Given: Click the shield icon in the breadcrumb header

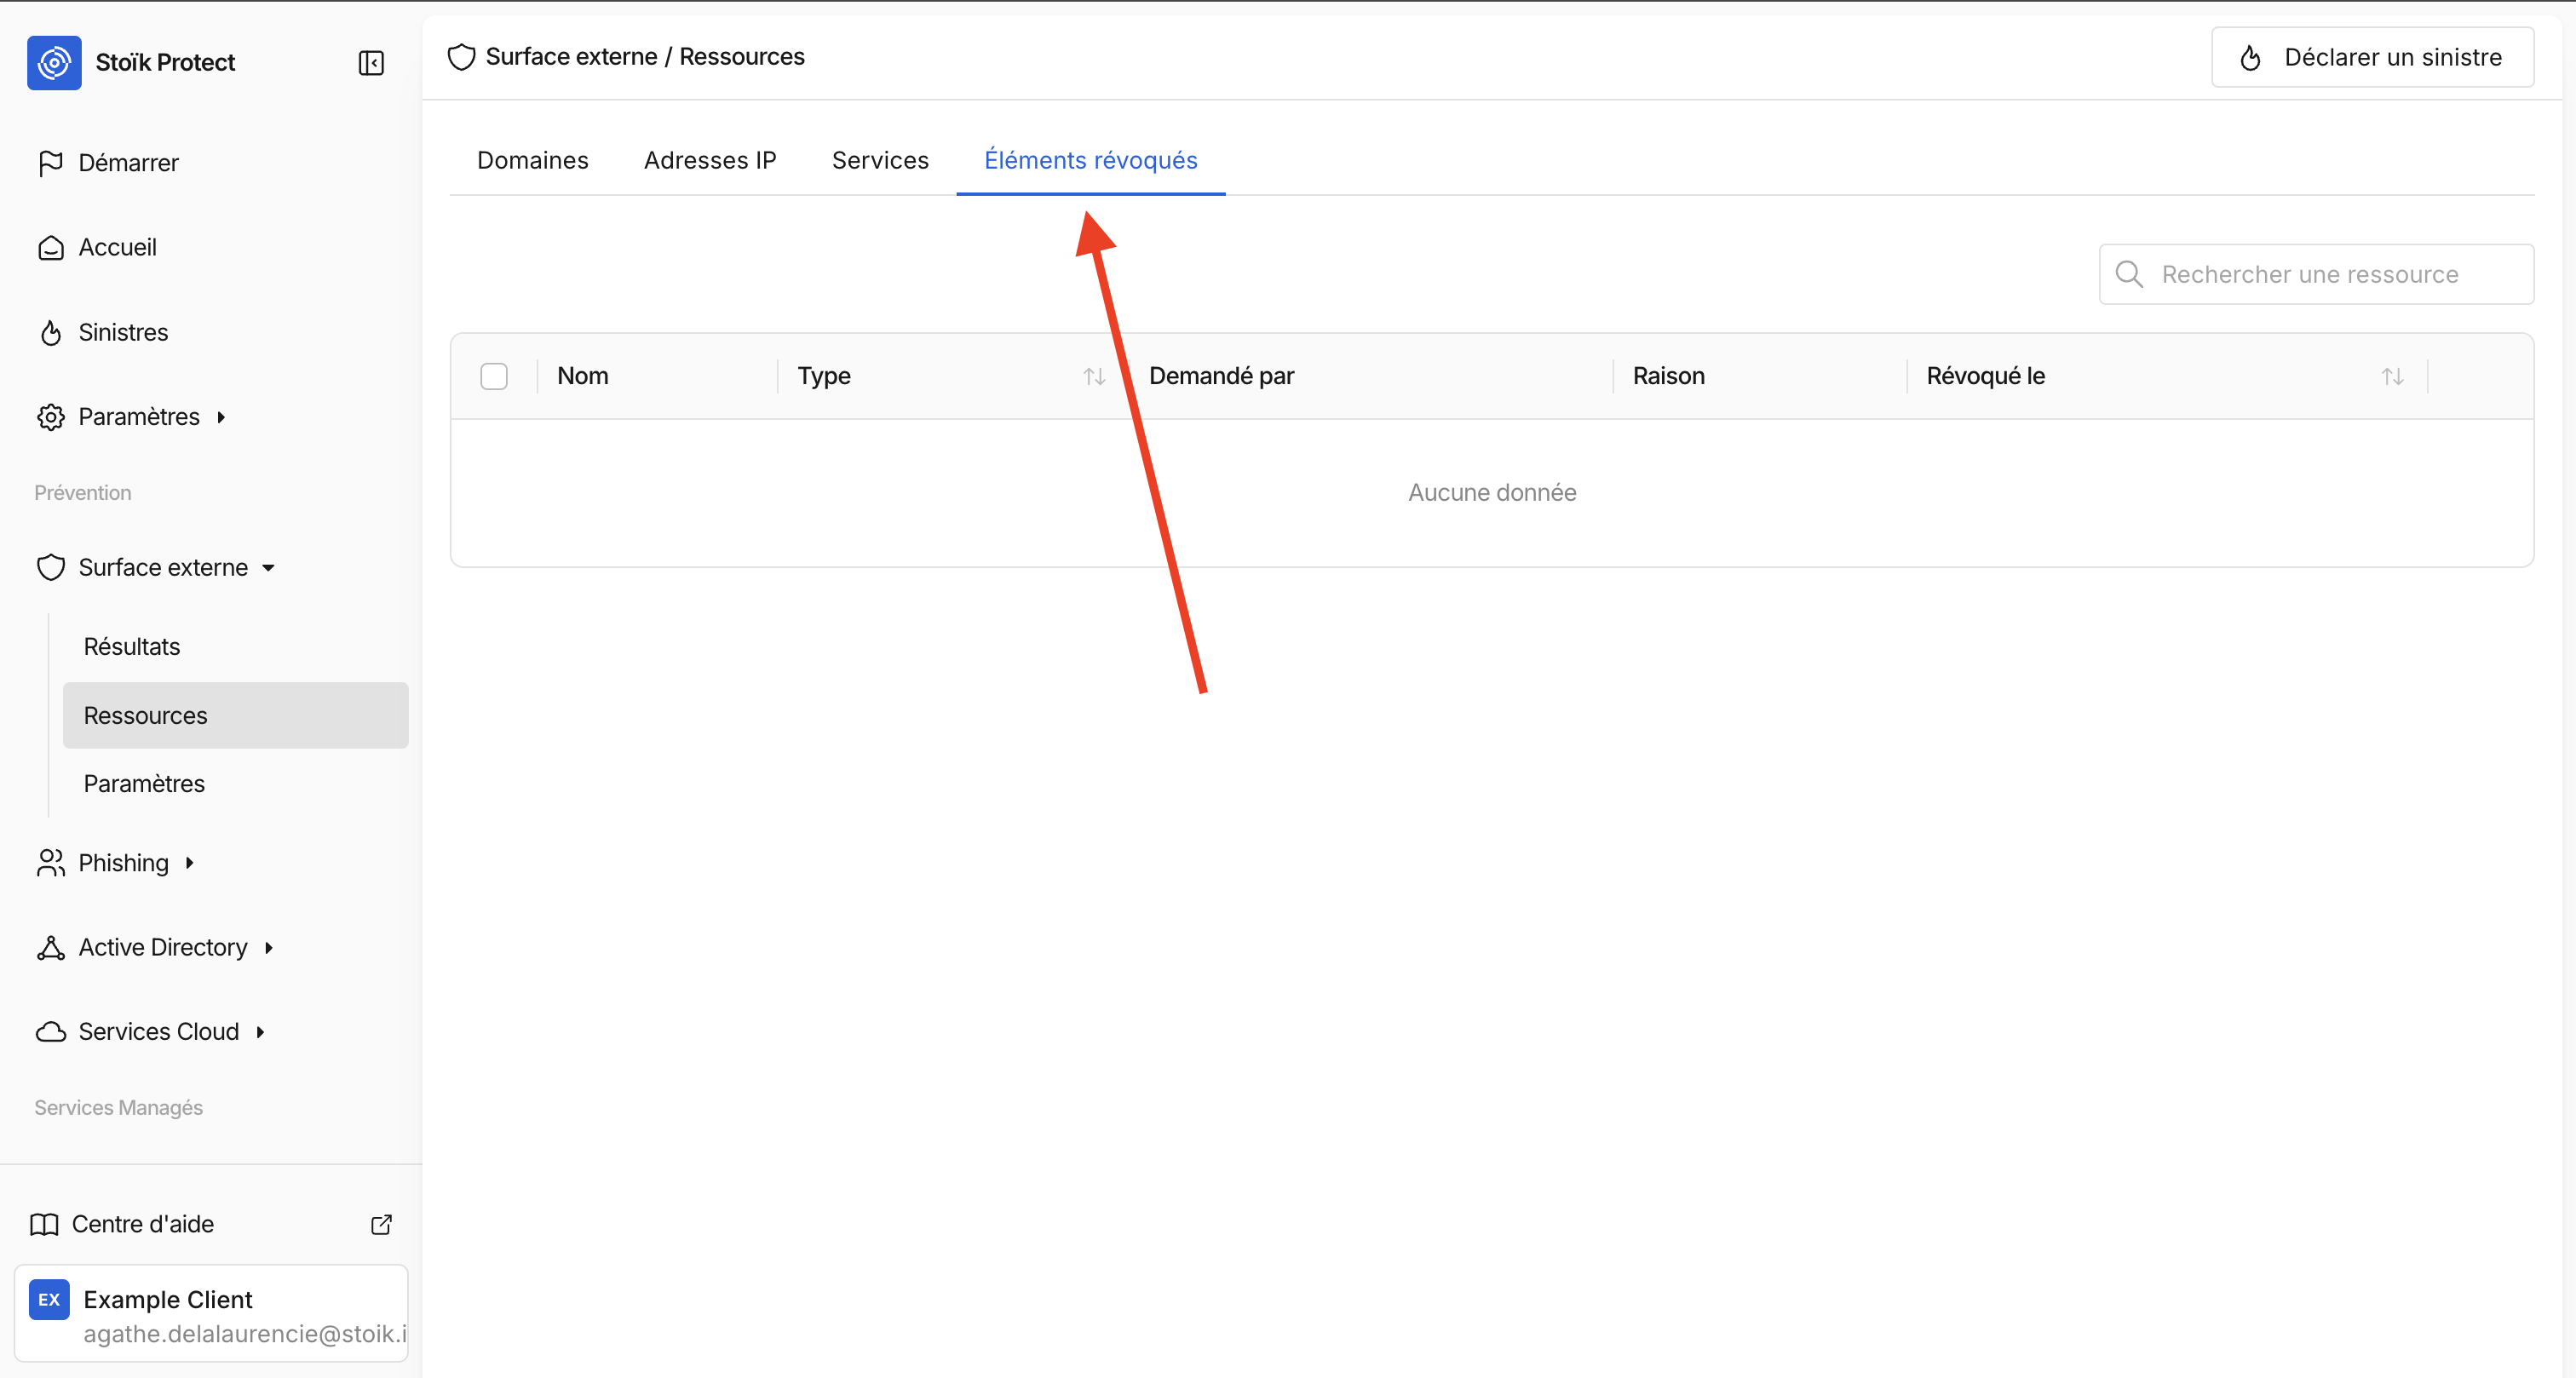Looking at the screenshot, I should pyautogui.click(x=461, y=57).
